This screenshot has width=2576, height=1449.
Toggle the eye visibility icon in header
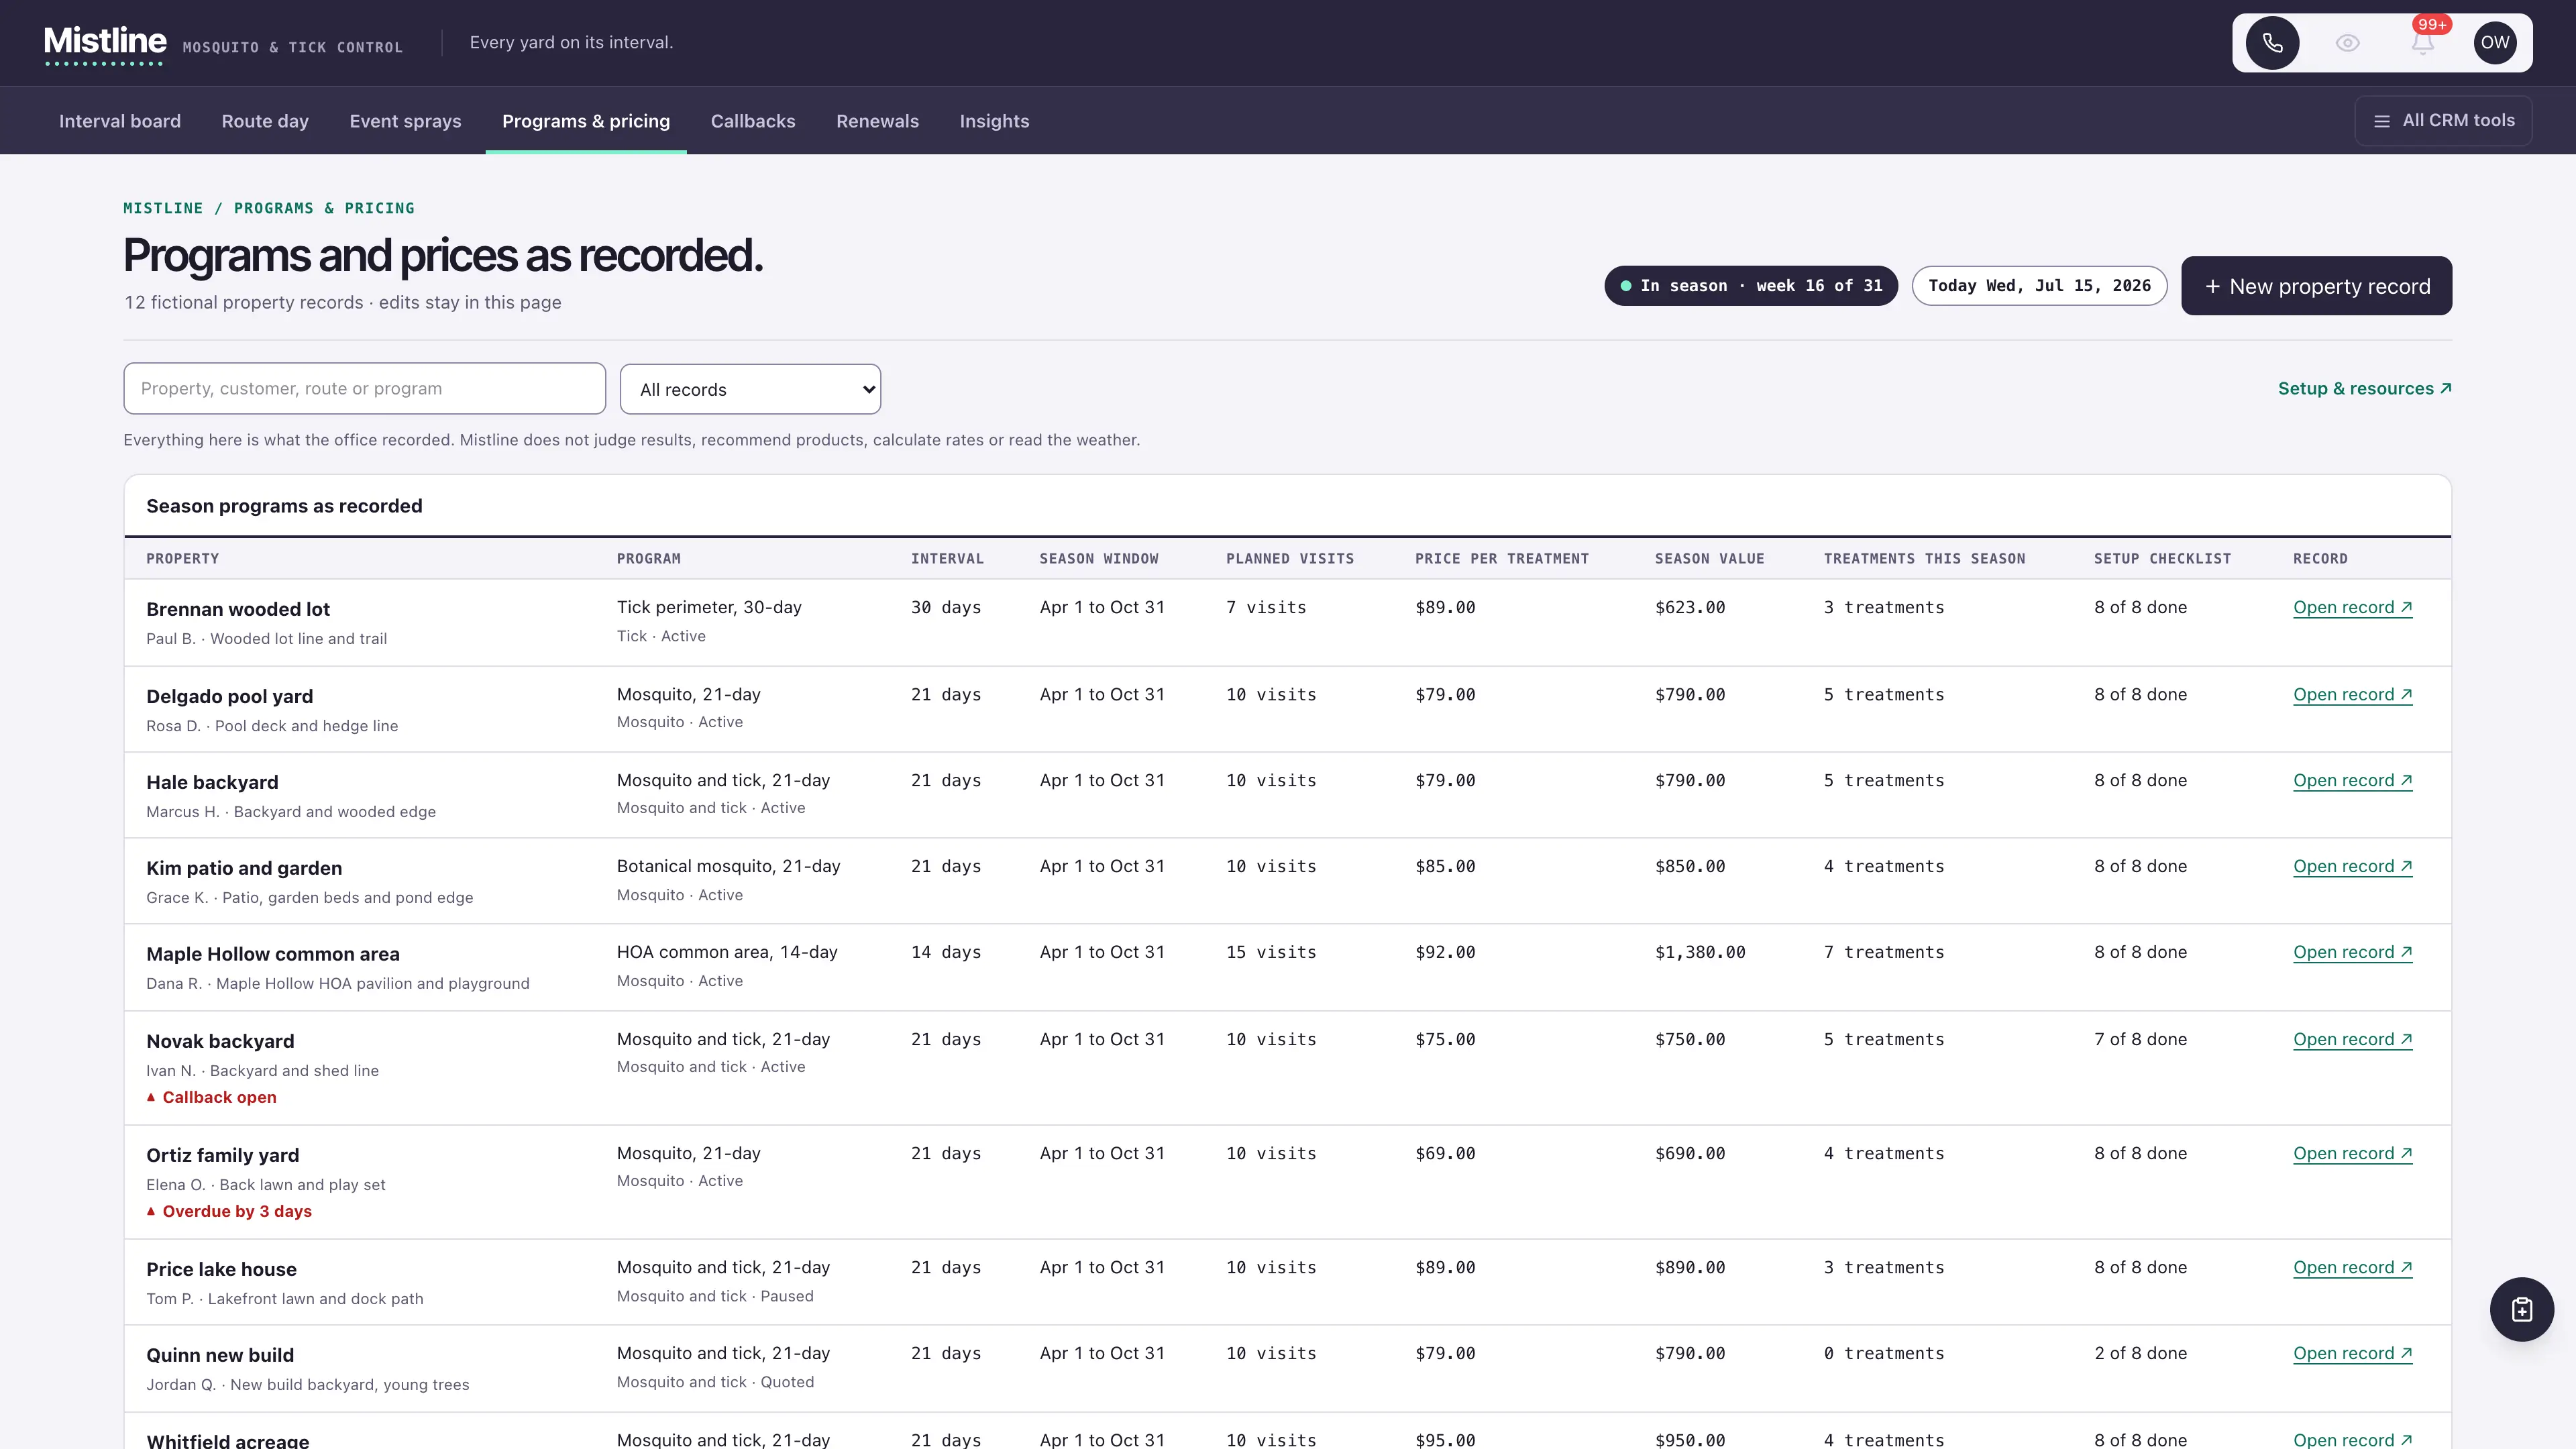pyautogui.click(x=2347, y=43)
